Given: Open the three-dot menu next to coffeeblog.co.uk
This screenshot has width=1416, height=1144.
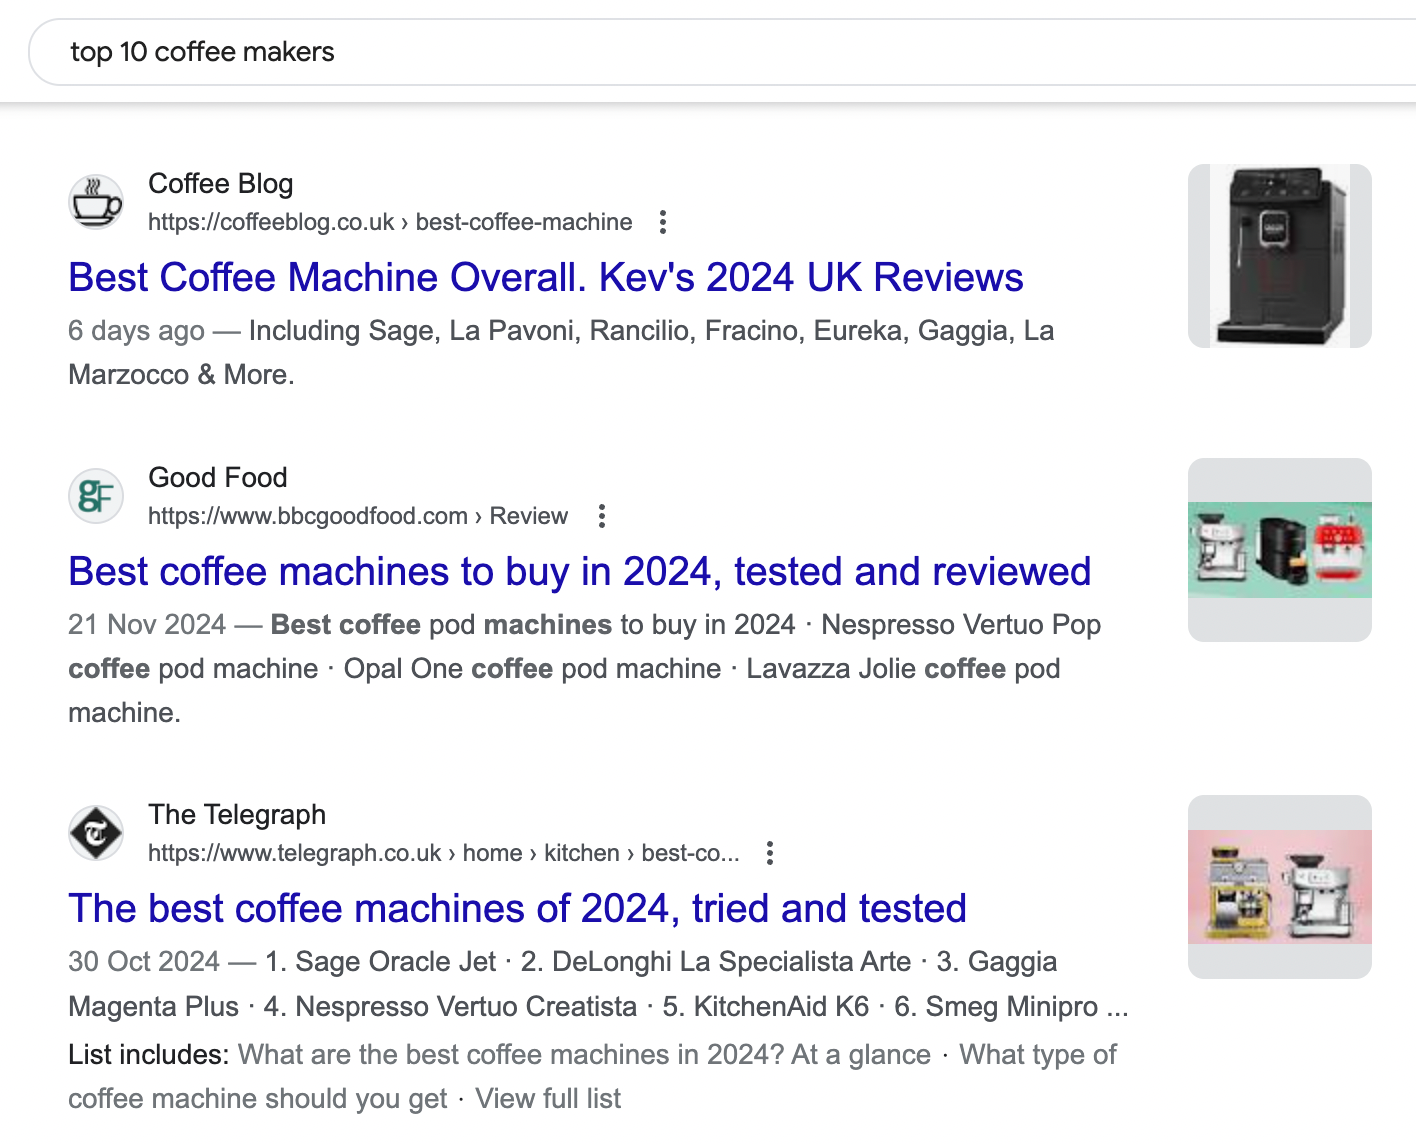Looking at the screenshot, I should click(x=663, y=222).
